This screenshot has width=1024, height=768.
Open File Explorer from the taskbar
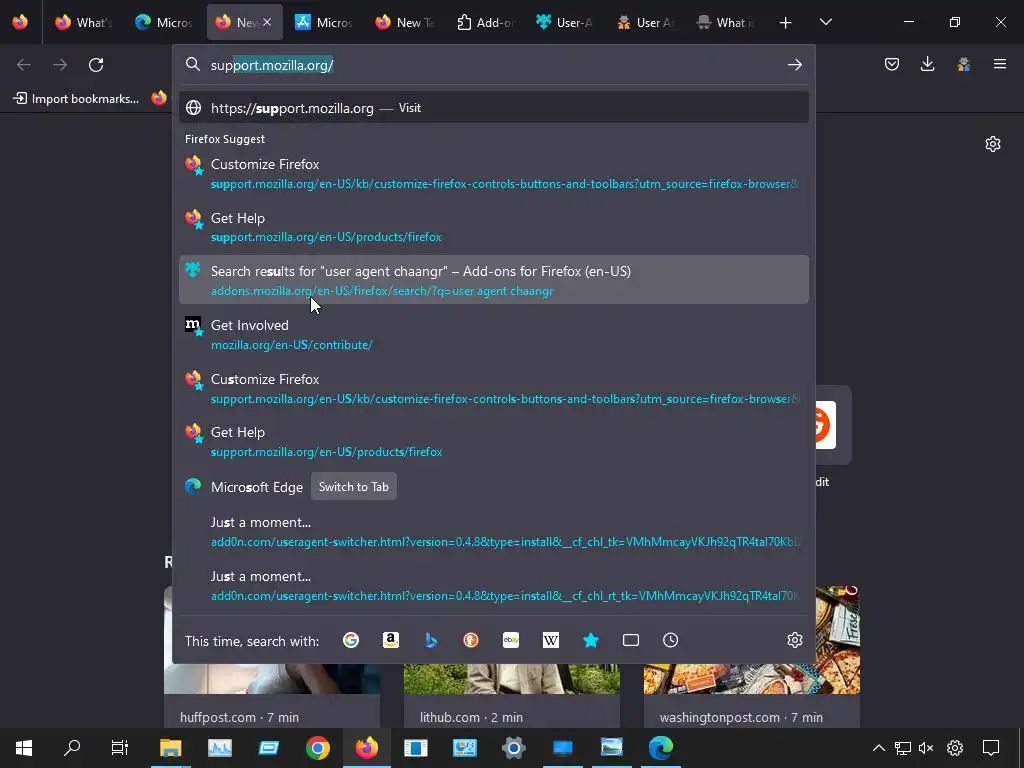coord(170,748)
